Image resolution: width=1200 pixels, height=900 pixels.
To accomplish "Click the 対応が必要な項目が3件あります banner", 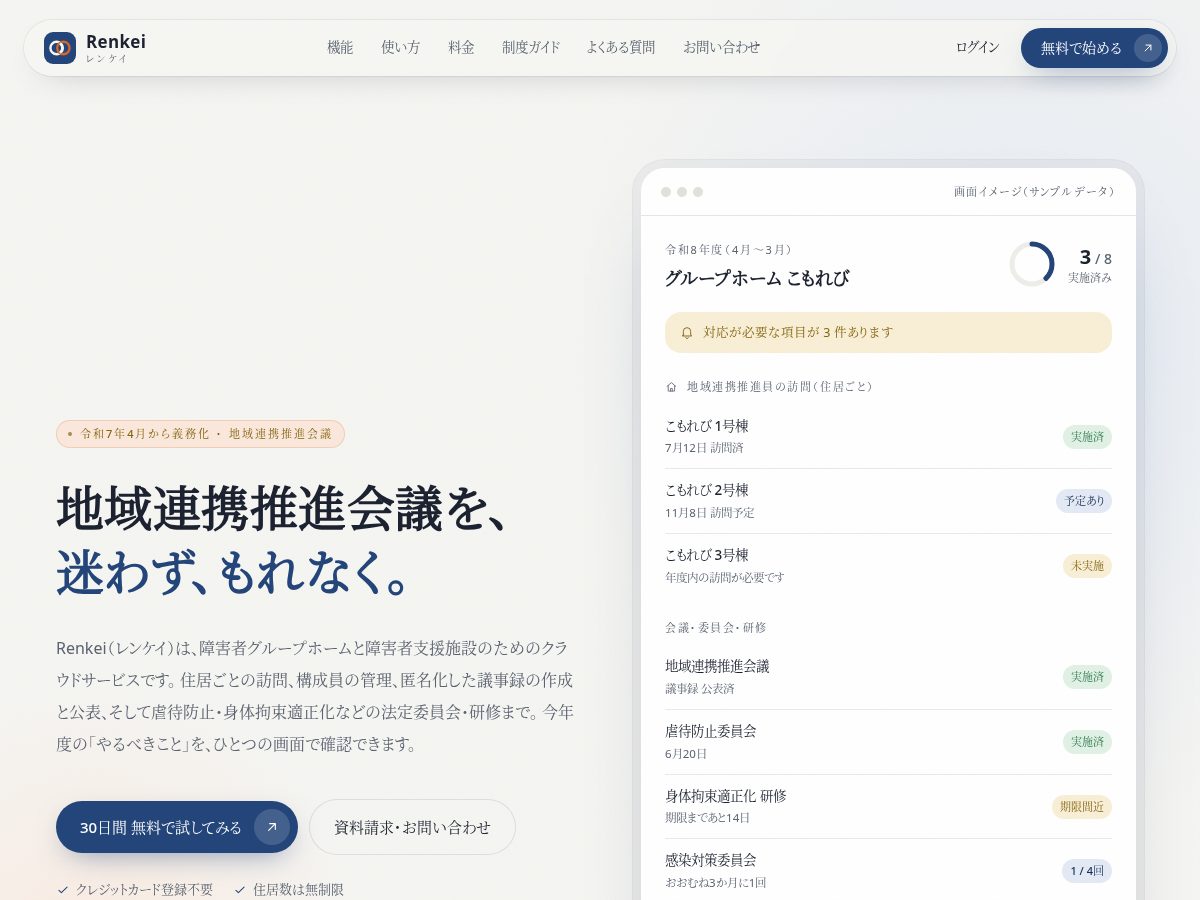I will pos(888,332).
